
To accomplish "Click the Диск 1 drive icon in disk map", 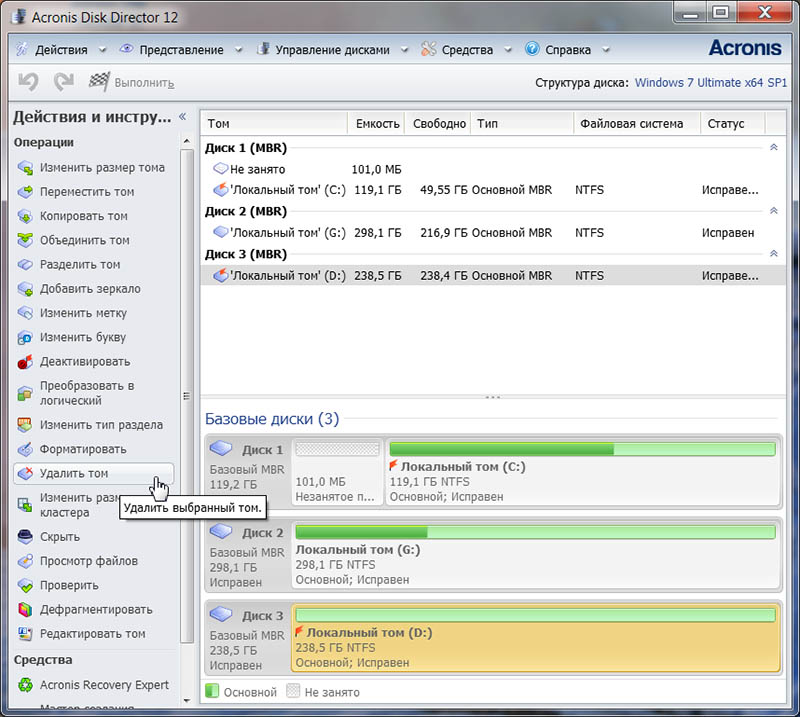I will click(x=221, y=449).
